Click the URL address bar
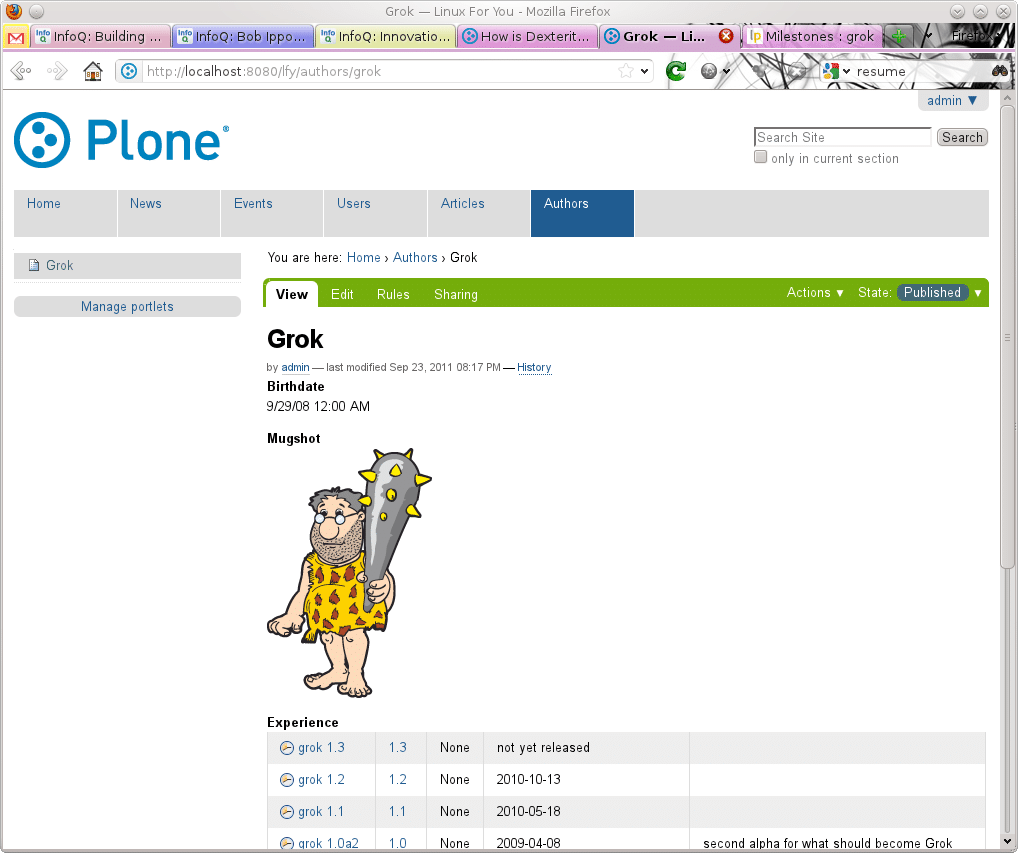The width and height of the screenshot is (1018, 853). 383,71
